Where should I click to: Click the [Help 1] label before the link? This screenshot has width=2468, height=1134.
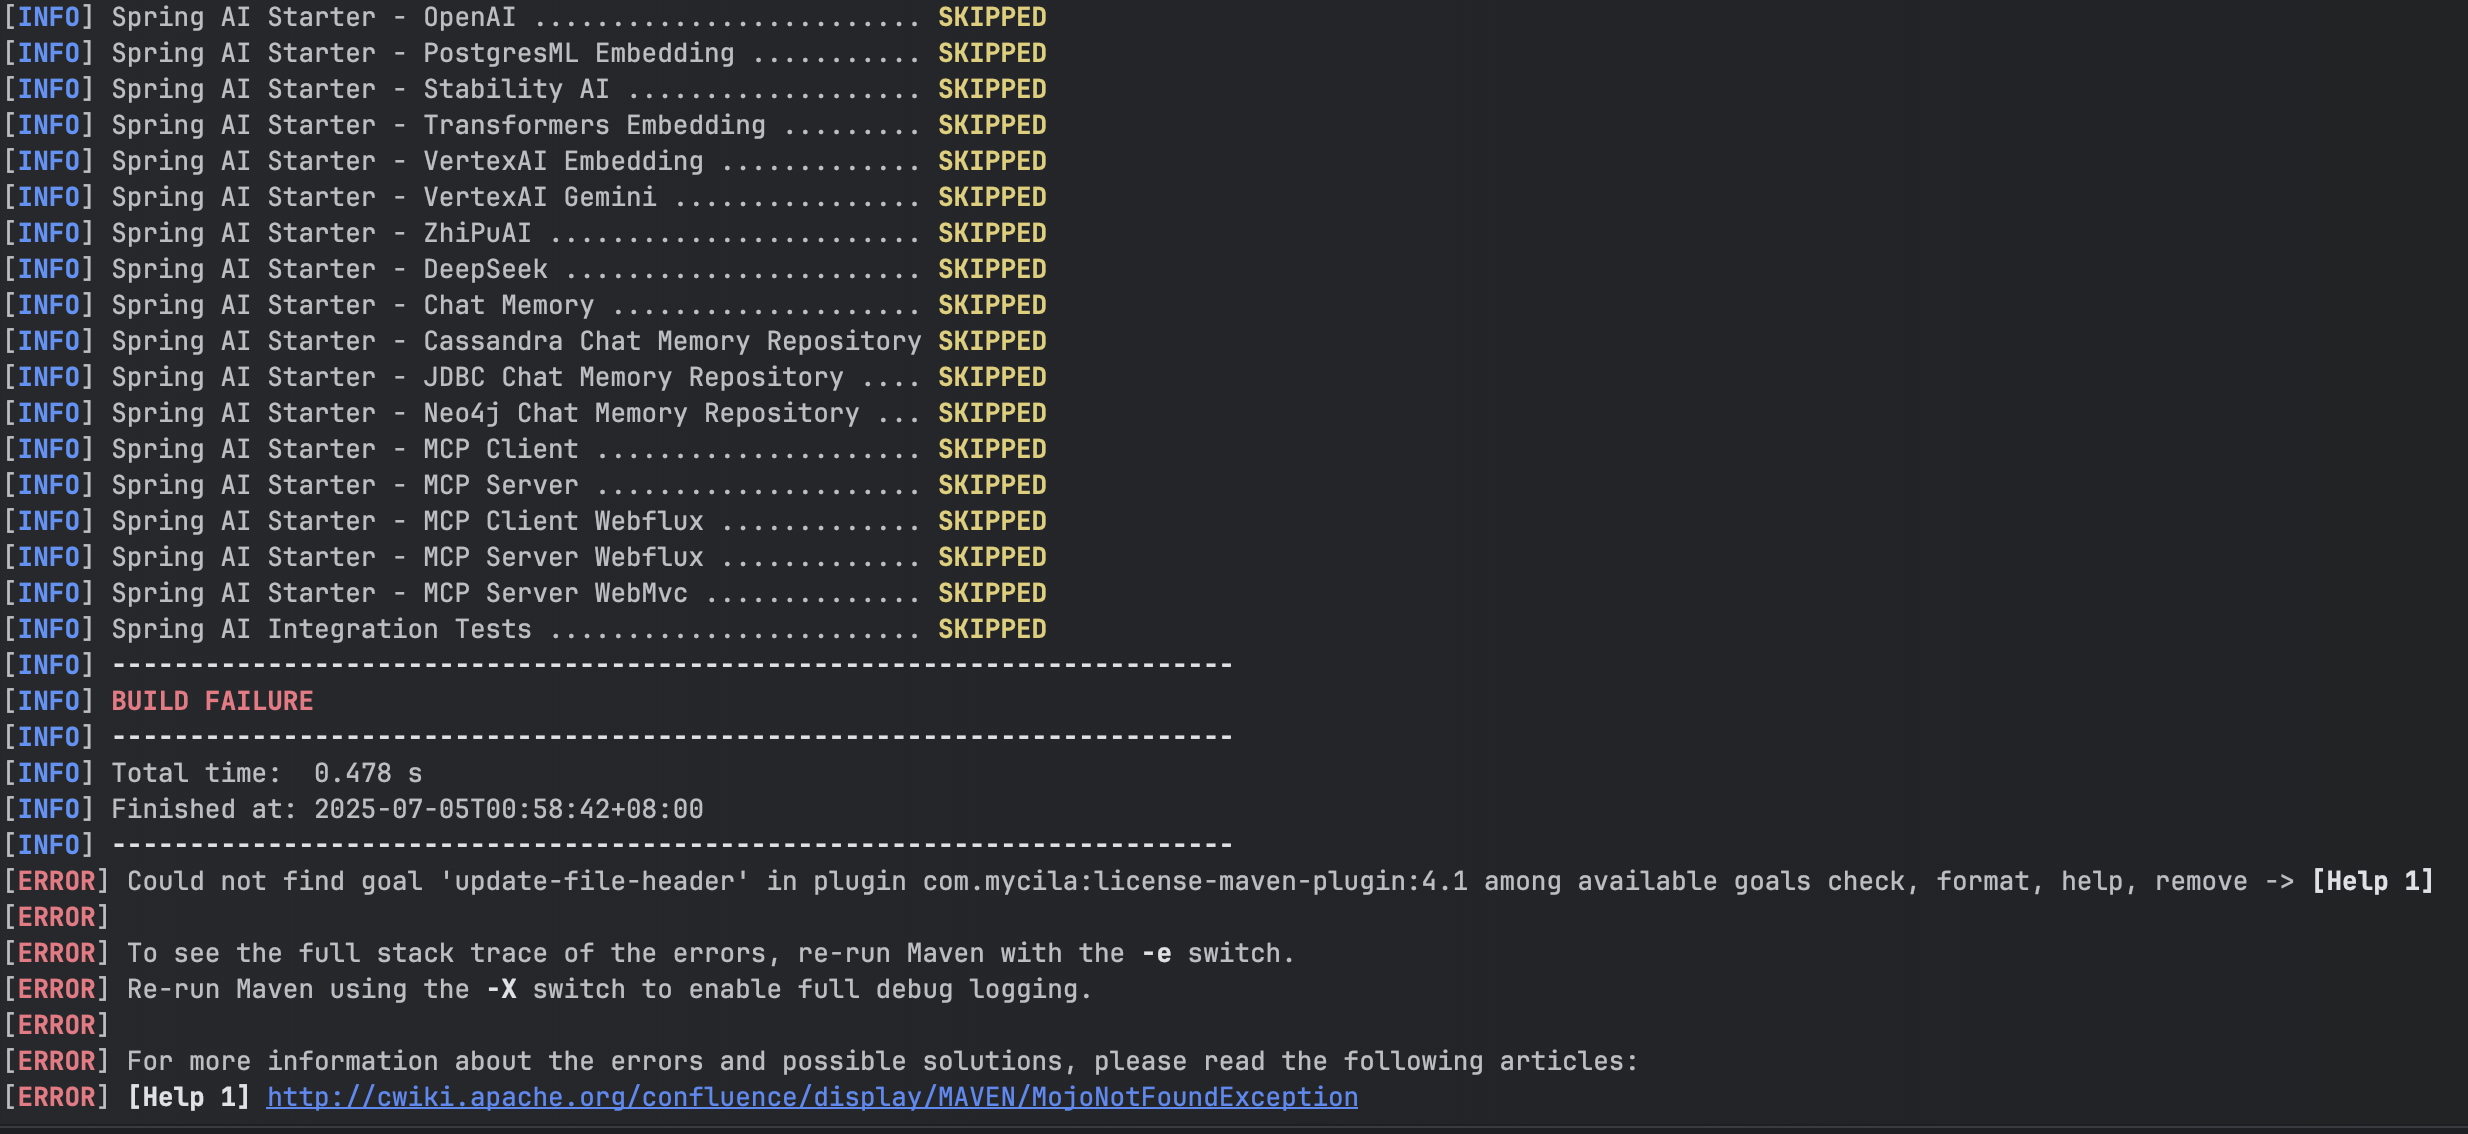click(x=189, y=1097)
